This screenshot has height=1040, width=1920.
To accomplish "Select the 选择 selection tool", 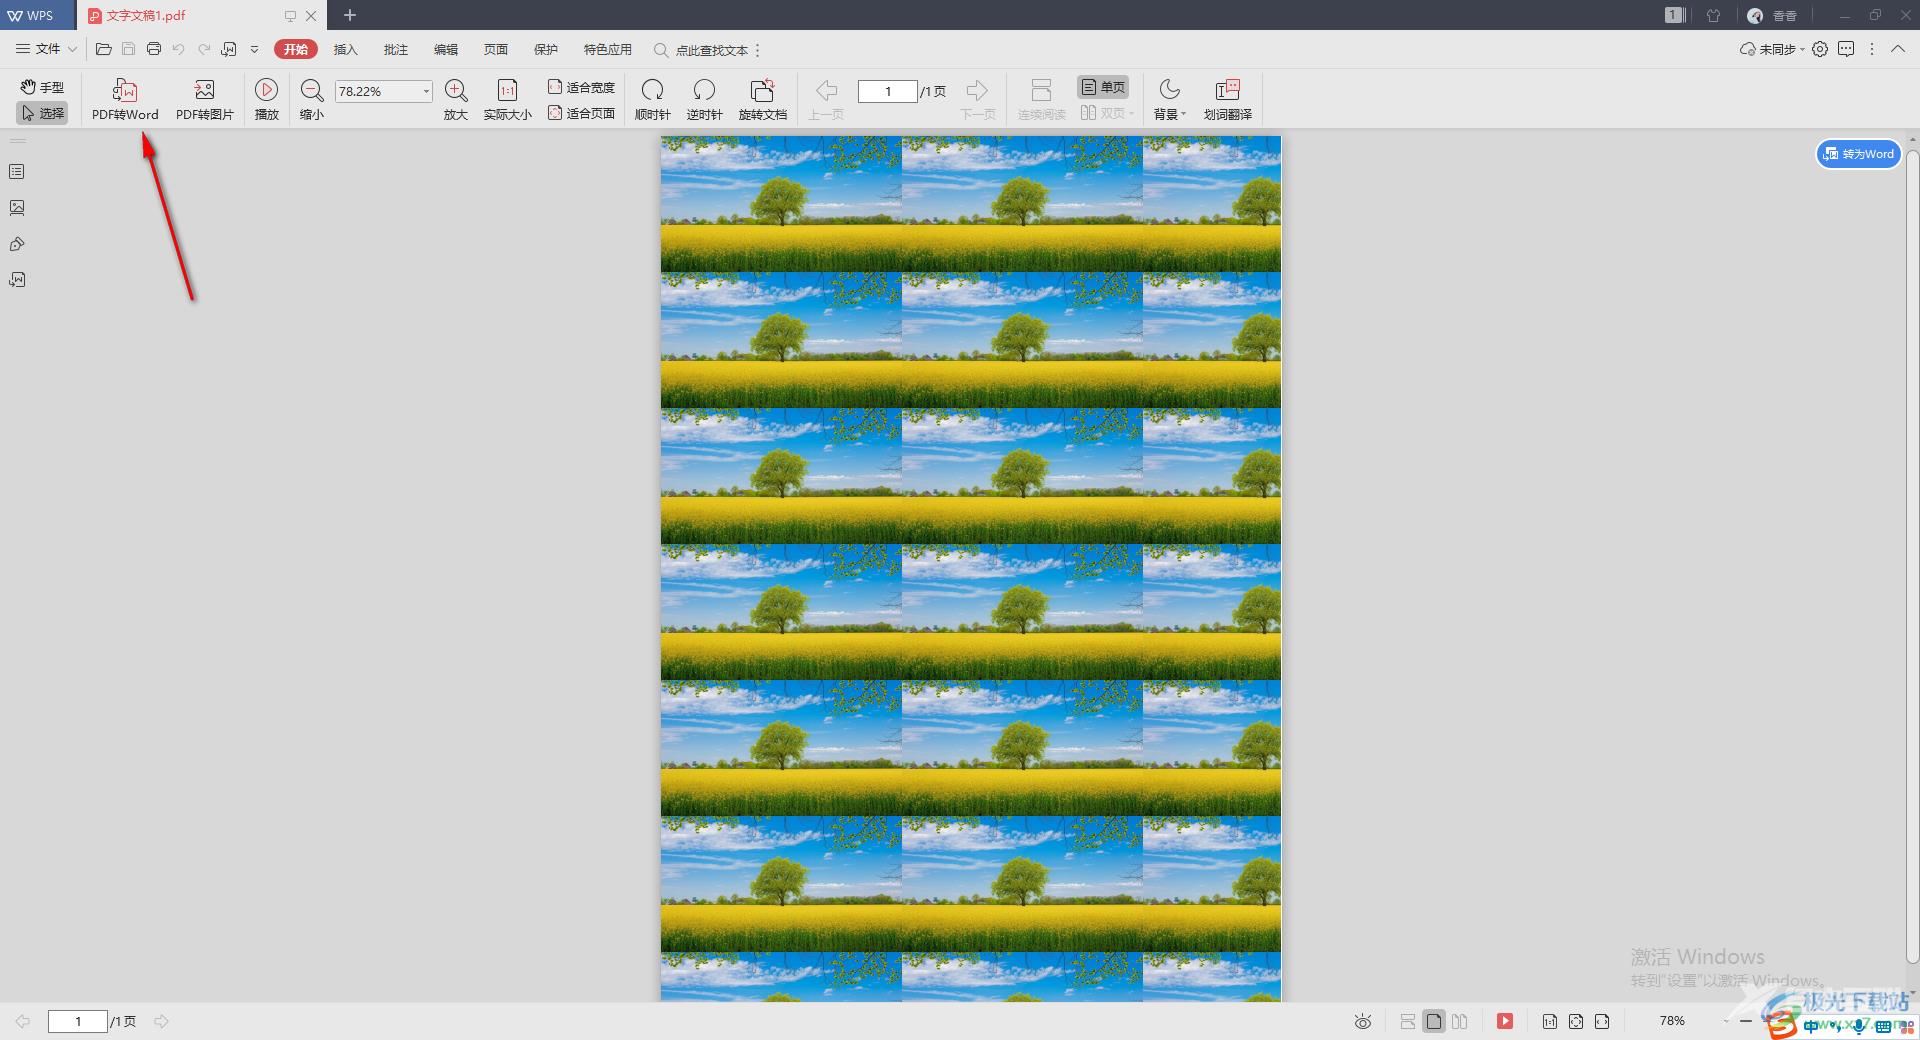I will tap(42, 113).
